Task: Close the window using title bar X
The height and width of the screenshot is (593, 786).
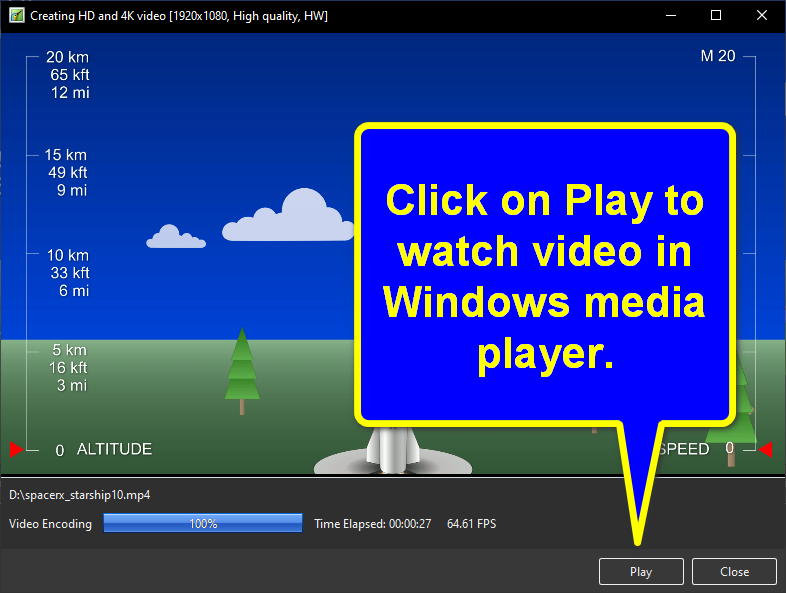Action: point(761,16)
